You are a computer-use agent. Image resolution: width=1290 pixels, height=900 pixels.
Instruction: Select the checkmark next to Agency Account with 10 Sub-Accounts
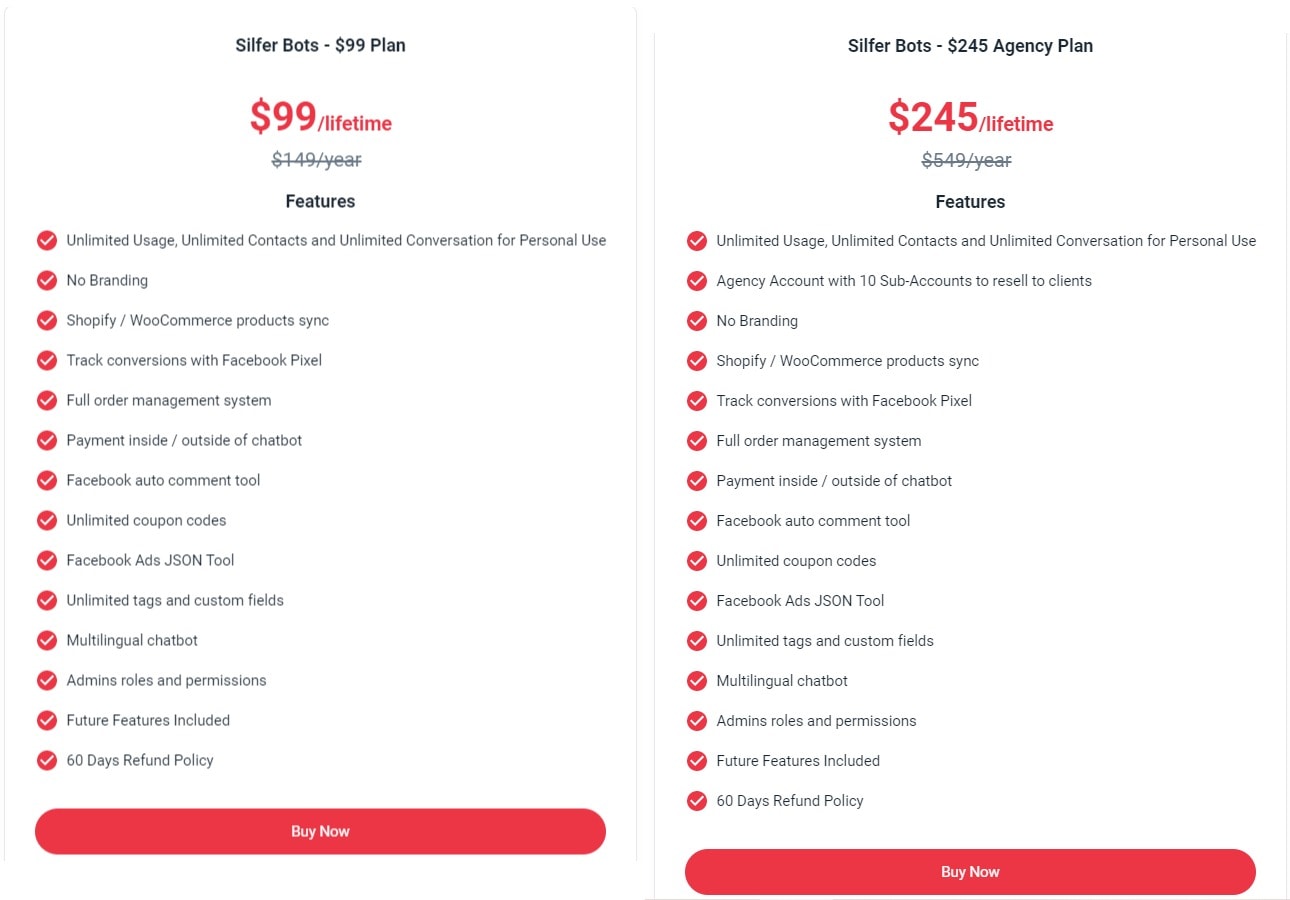pyautogui.click(x=697, y=280)
